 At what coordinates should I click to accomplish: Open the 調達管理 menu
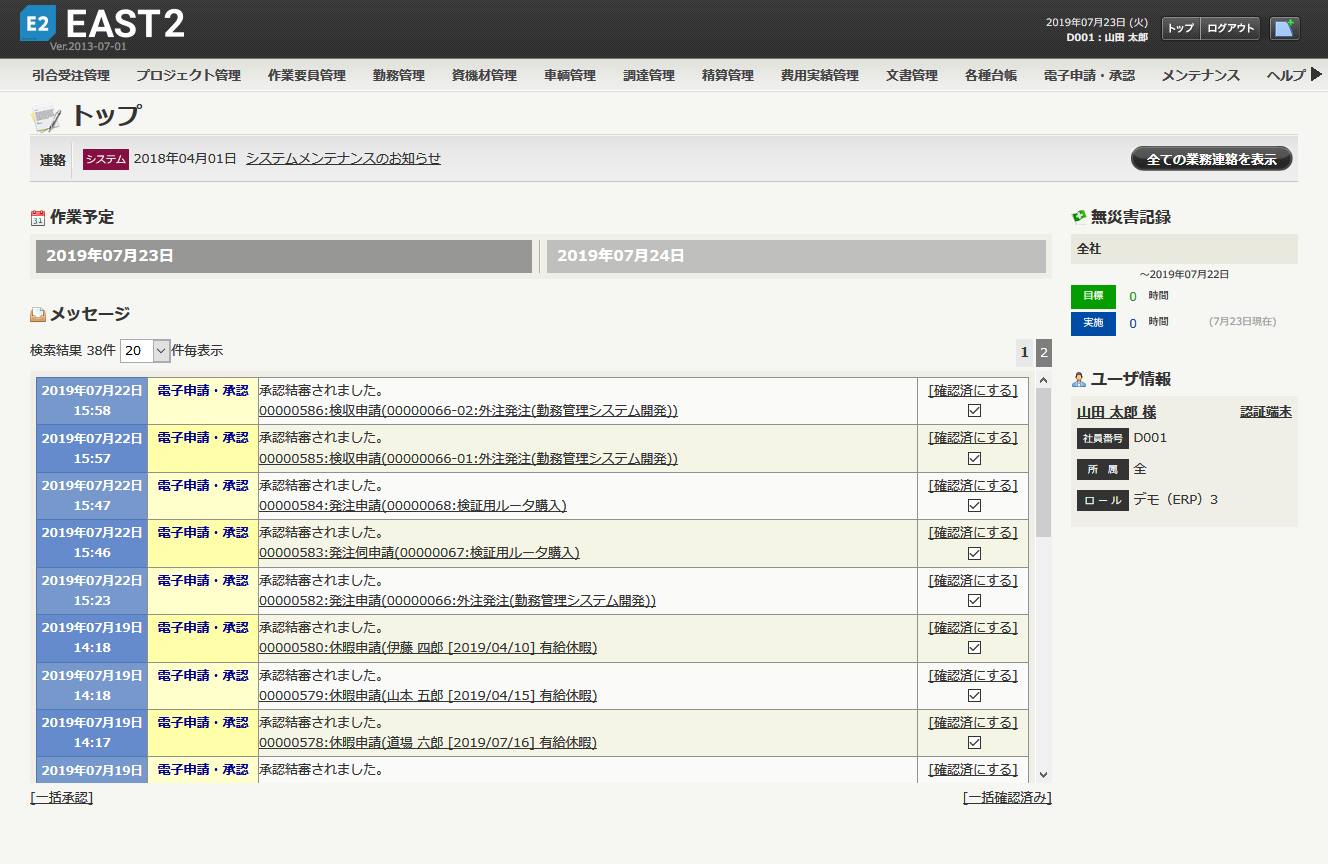[649, 75]
